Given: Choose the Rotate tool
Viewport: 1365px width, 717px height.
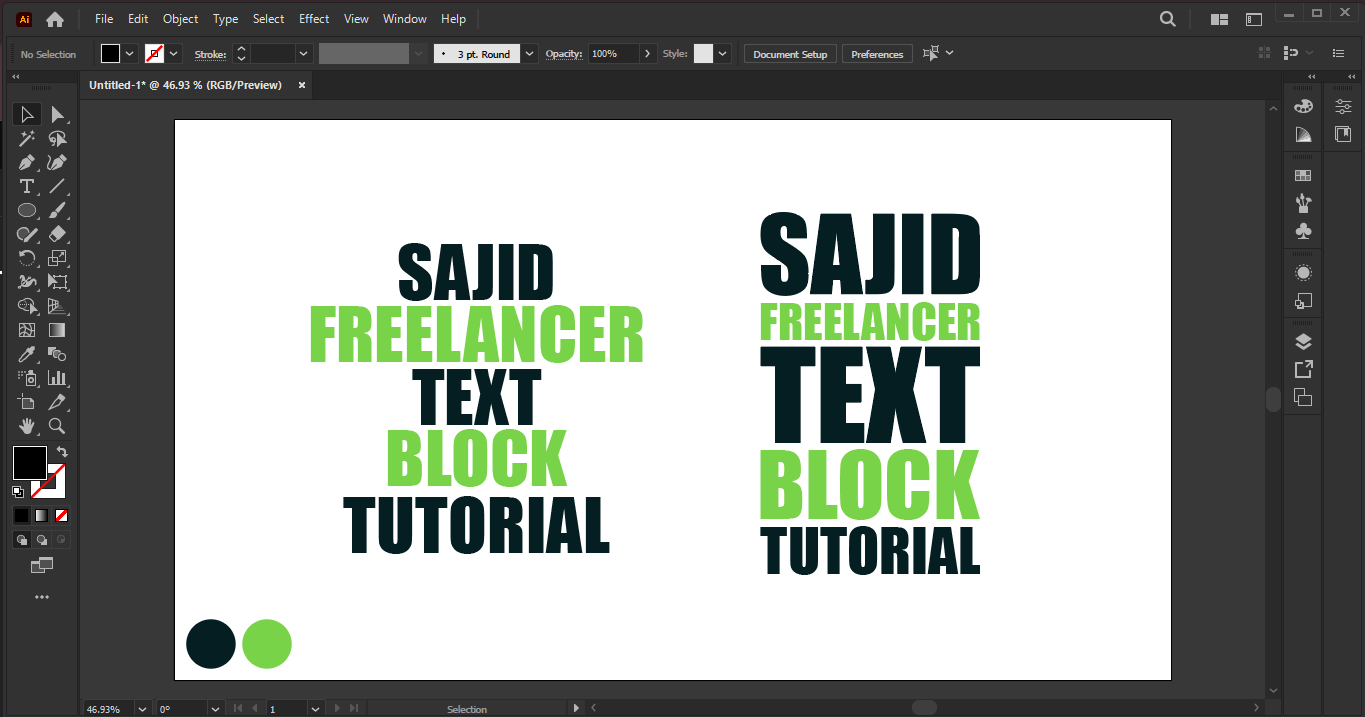Looking at the screenshot, I should 27,258.
